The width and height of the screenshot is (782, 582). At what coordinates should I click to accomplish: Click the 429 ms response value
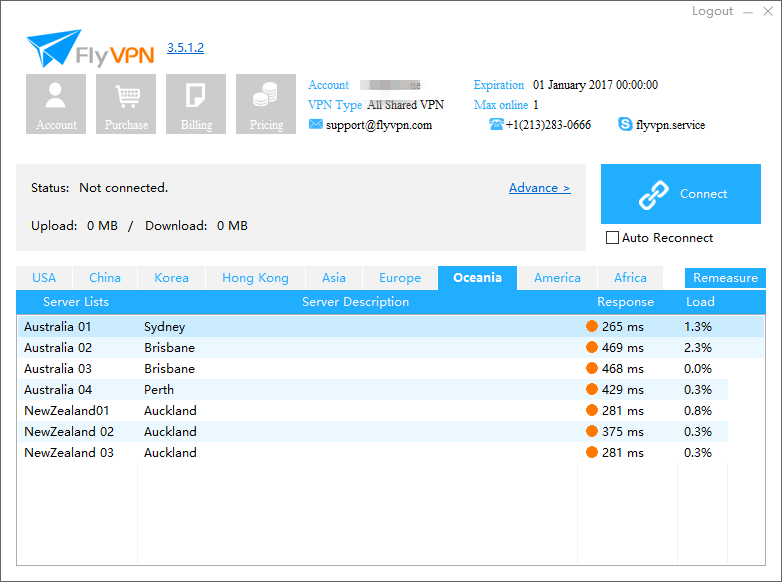tap(622, 389)
